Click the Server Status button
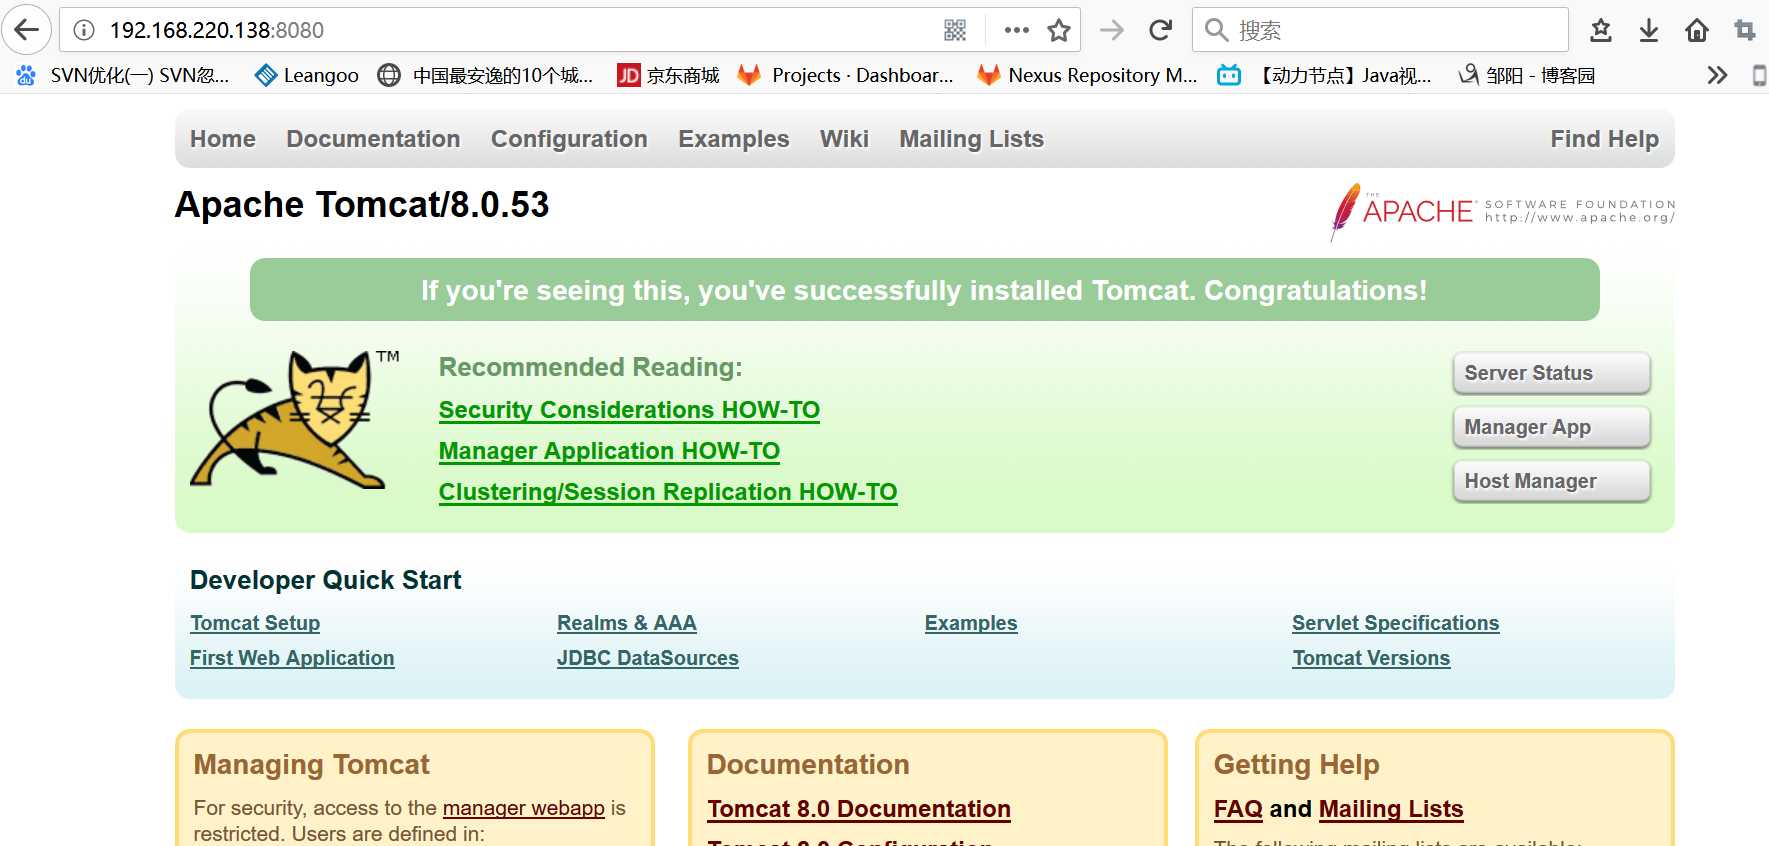This screenshot has width=1769, height=846. [x=1551, y=373]
